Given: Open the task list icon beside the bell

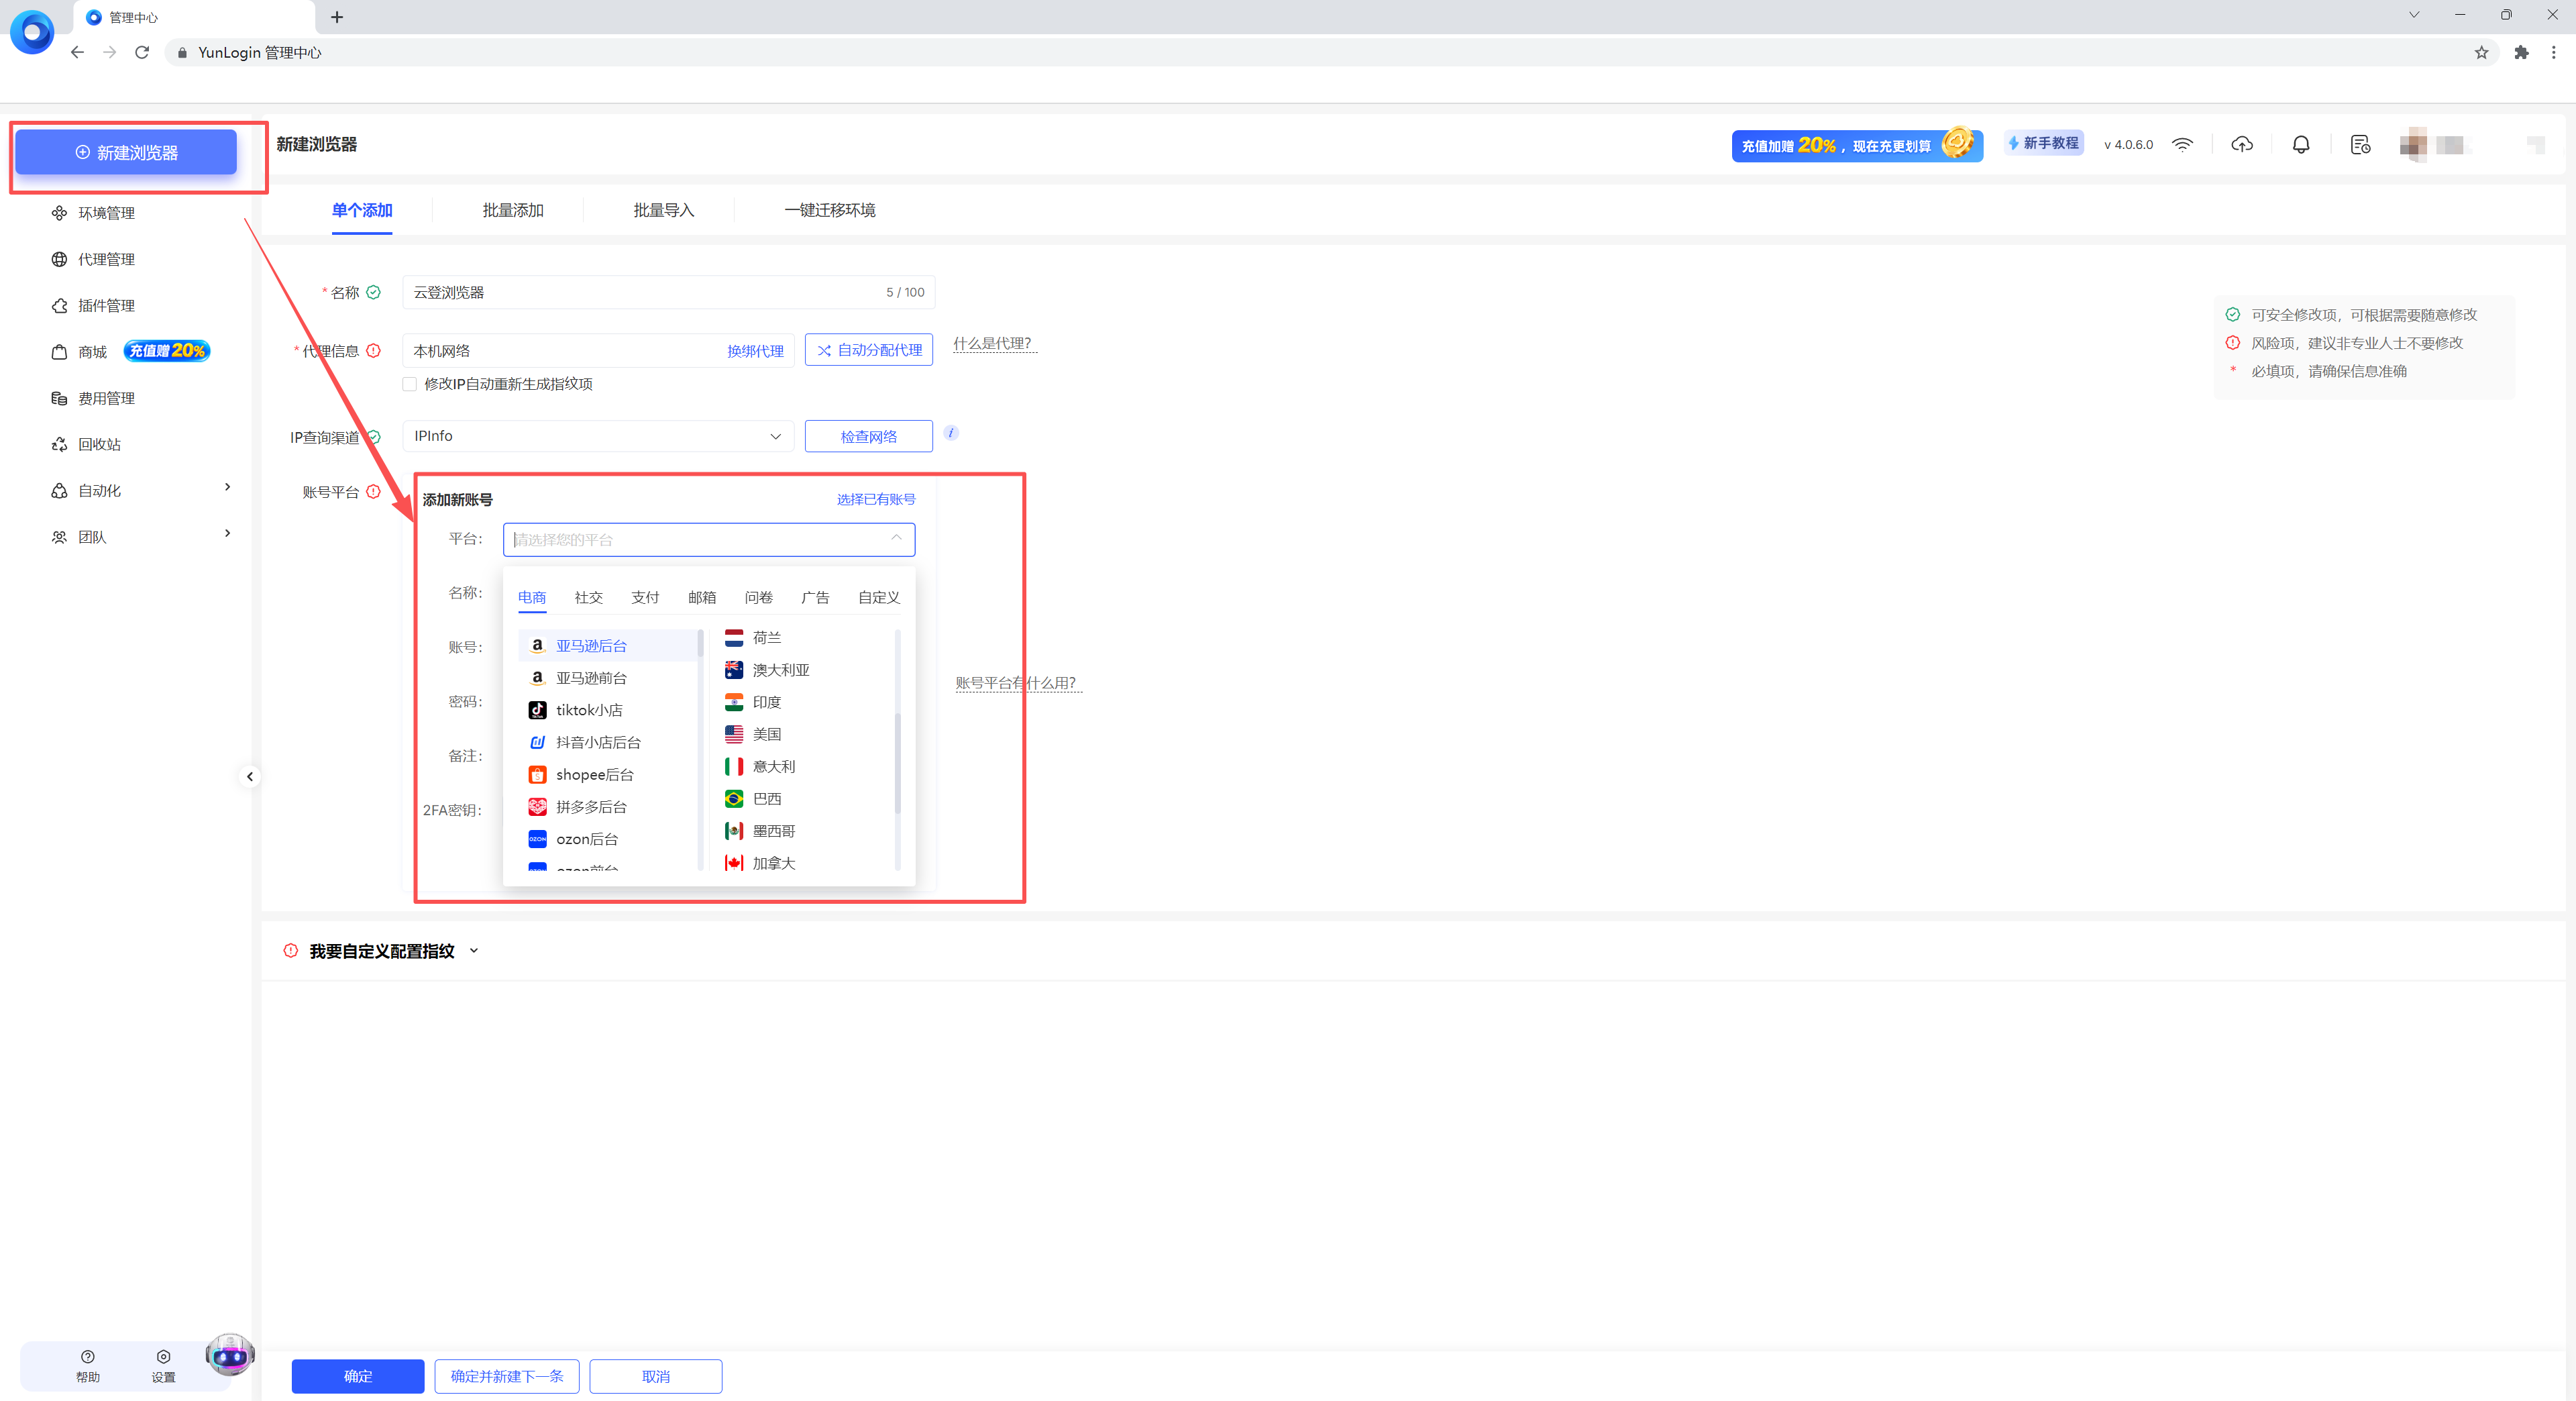Looking at the screenshot, I should tap(2360, 145).
